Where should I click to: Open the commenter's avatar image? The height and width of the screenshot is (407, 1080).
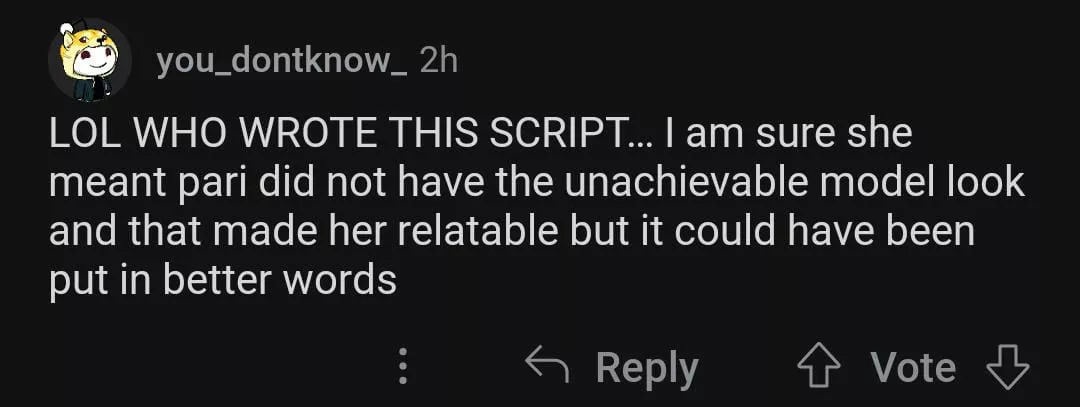91,62
